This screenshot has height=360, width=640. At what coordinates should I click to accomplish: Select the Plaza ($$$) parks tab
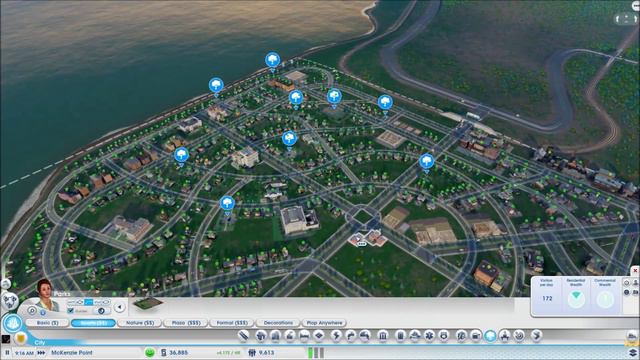click(x=186, y=323)
